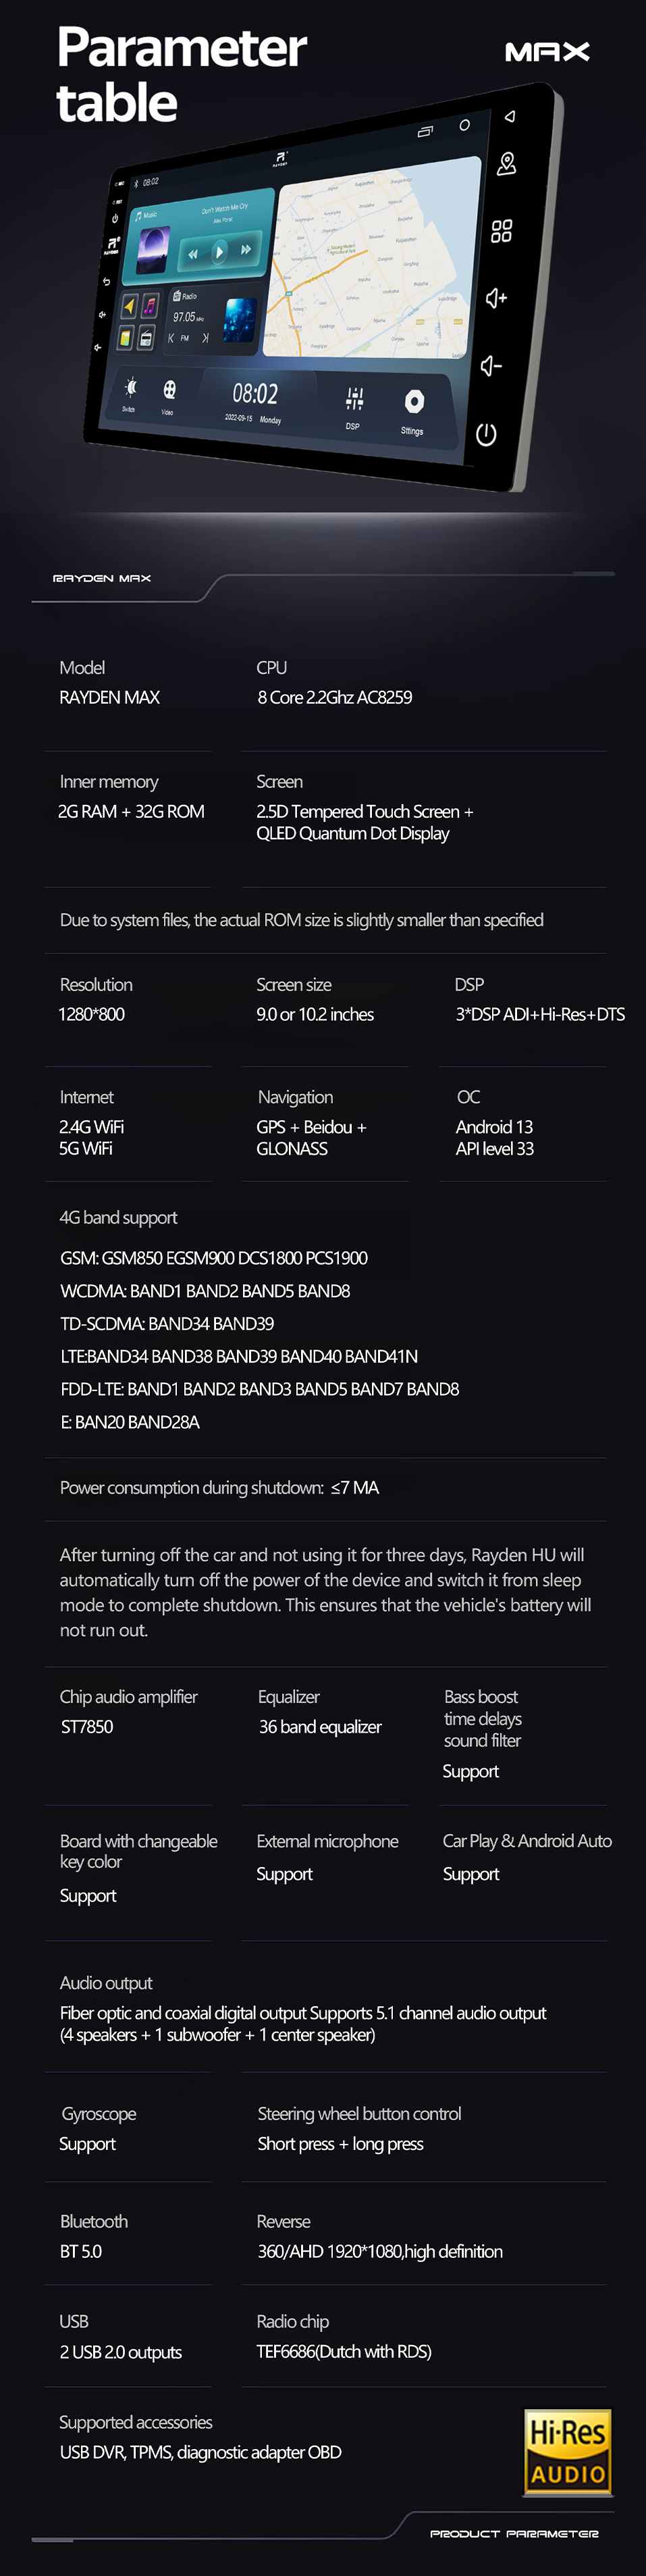
Task: Tap the back triangle on the right panel
Action: point(510,117)
